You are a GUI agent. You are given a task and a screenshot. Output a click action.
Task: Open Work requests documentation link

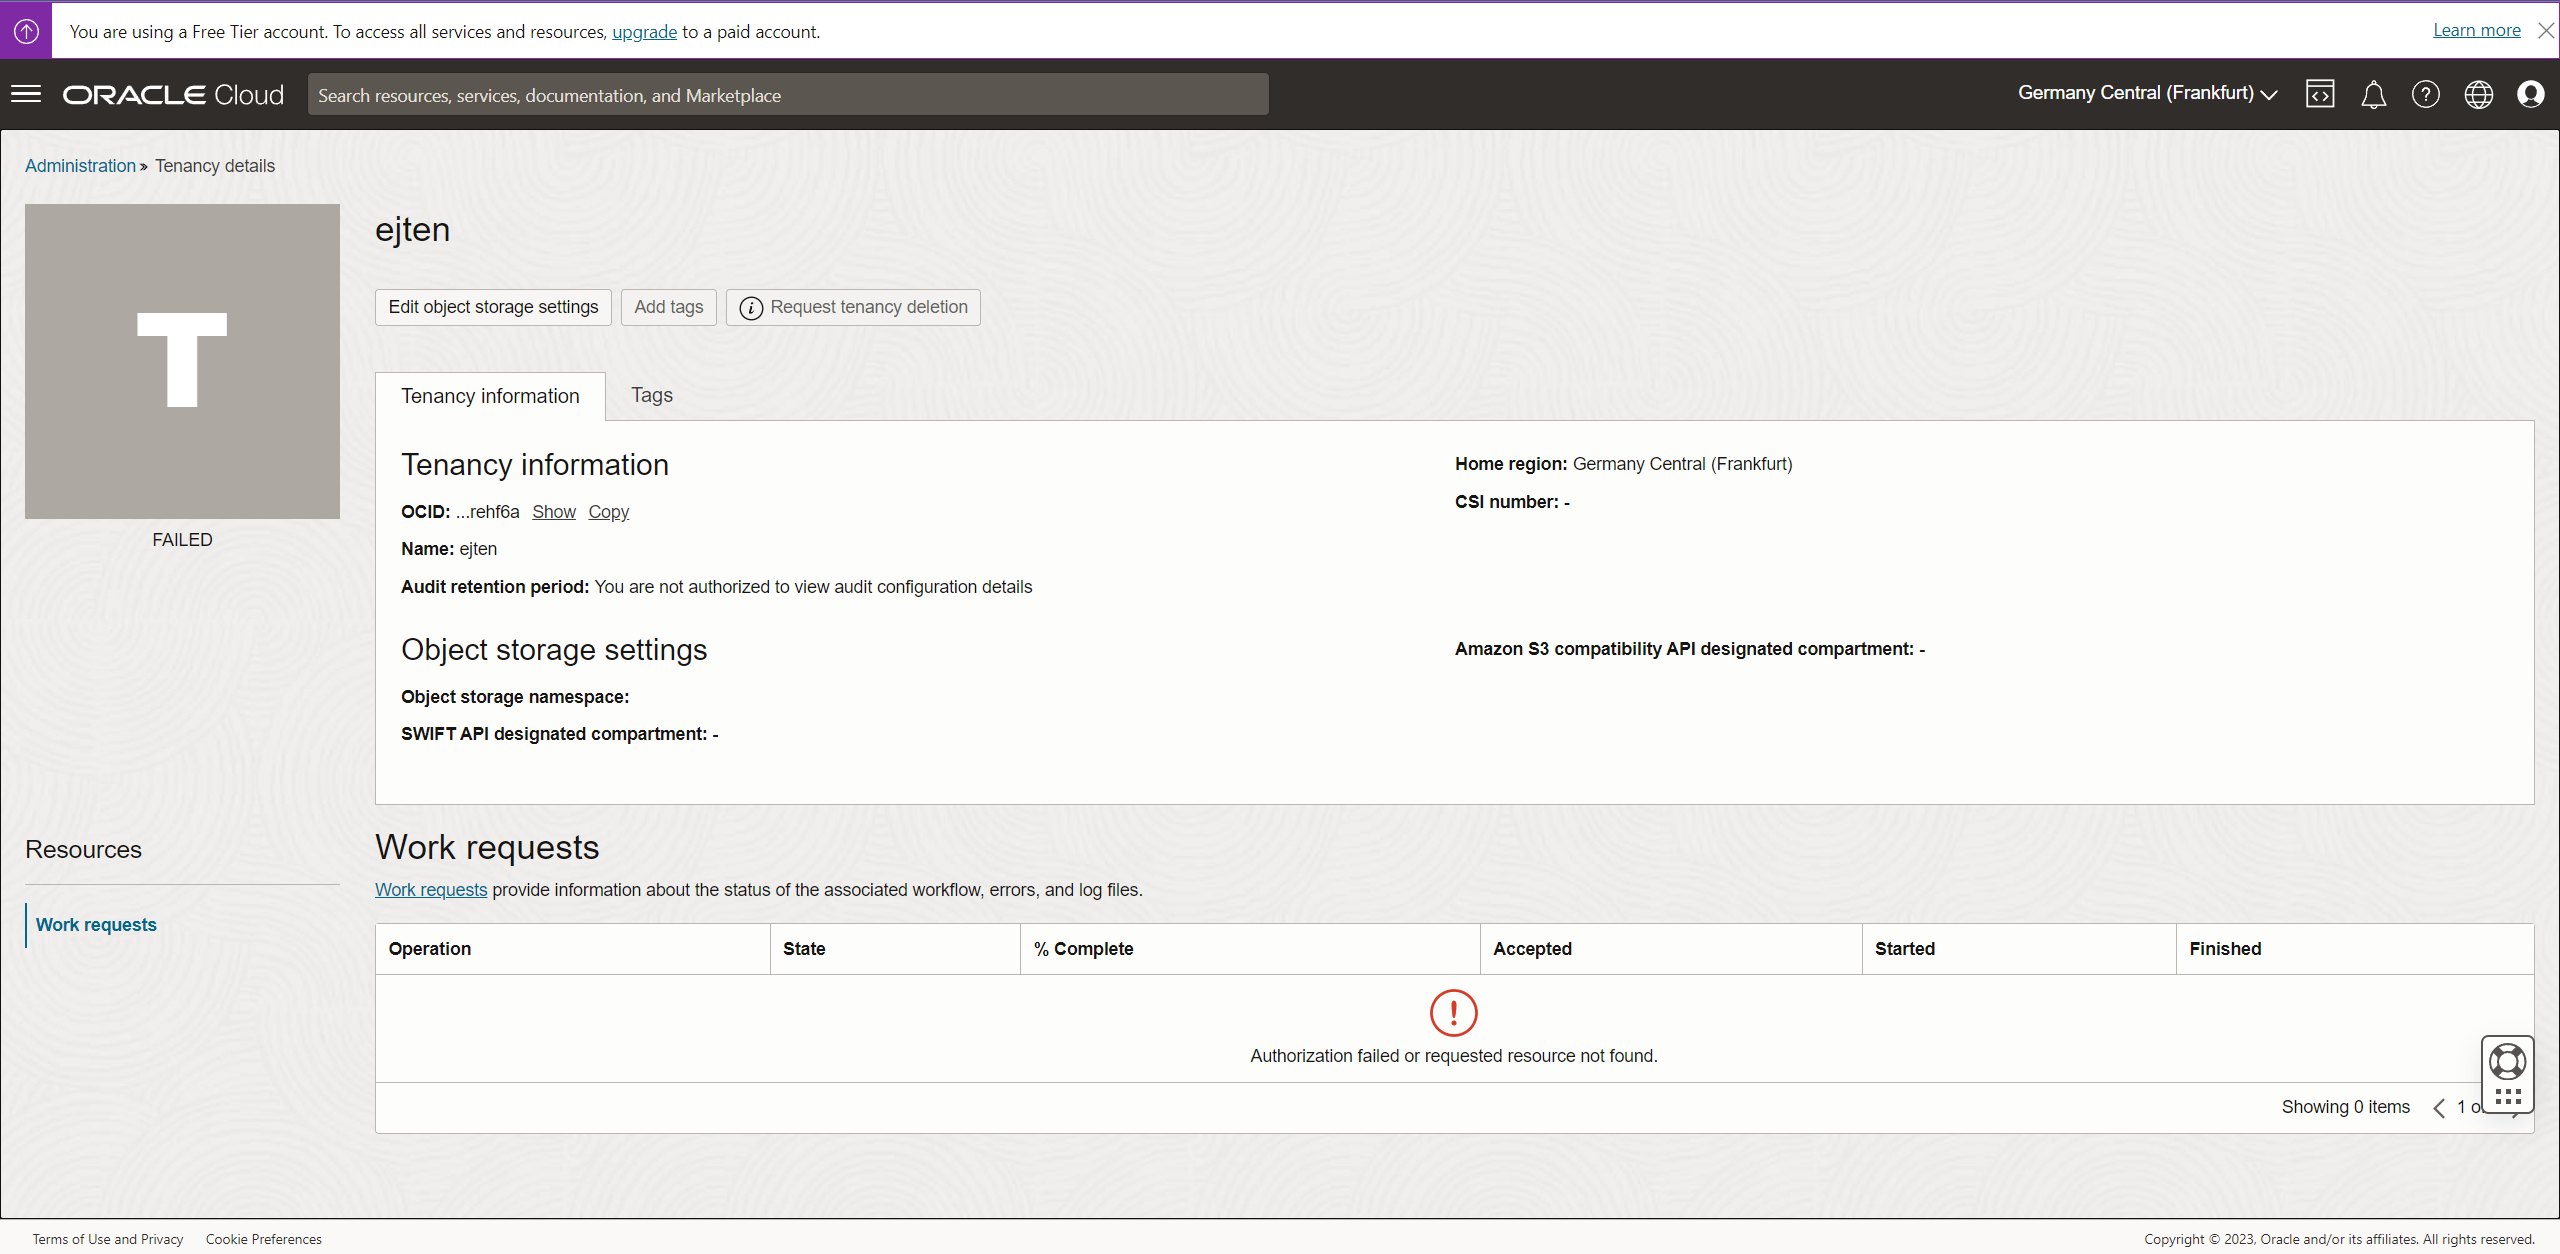[431, 890]
